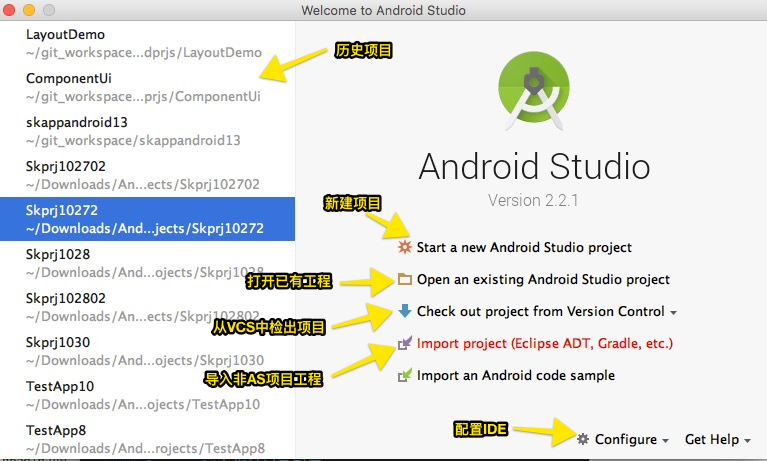This screenshot has width=767, height=461.
Task: Click the Import Android code sample icon
Action: 405,375
